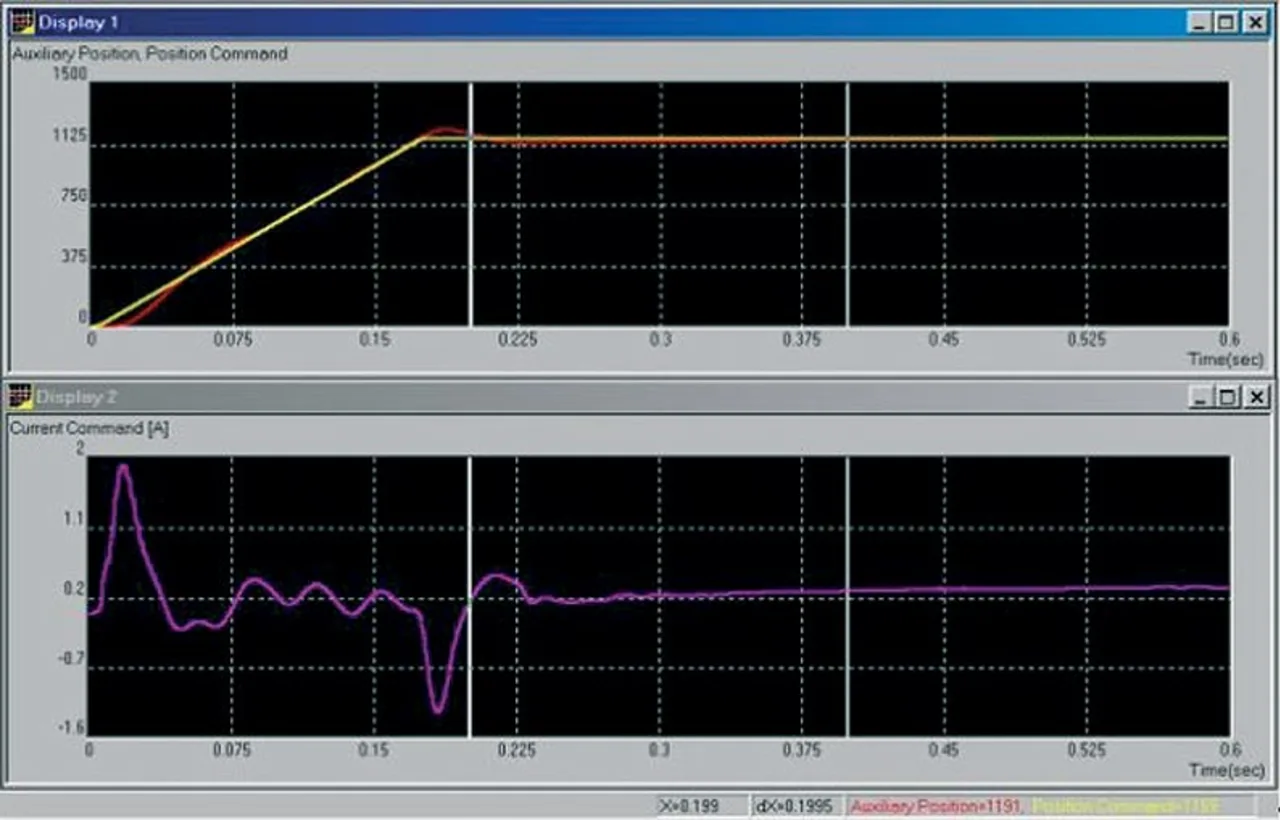
Task: Click the Current Command [A] plot label
Action: click(89, 428)
